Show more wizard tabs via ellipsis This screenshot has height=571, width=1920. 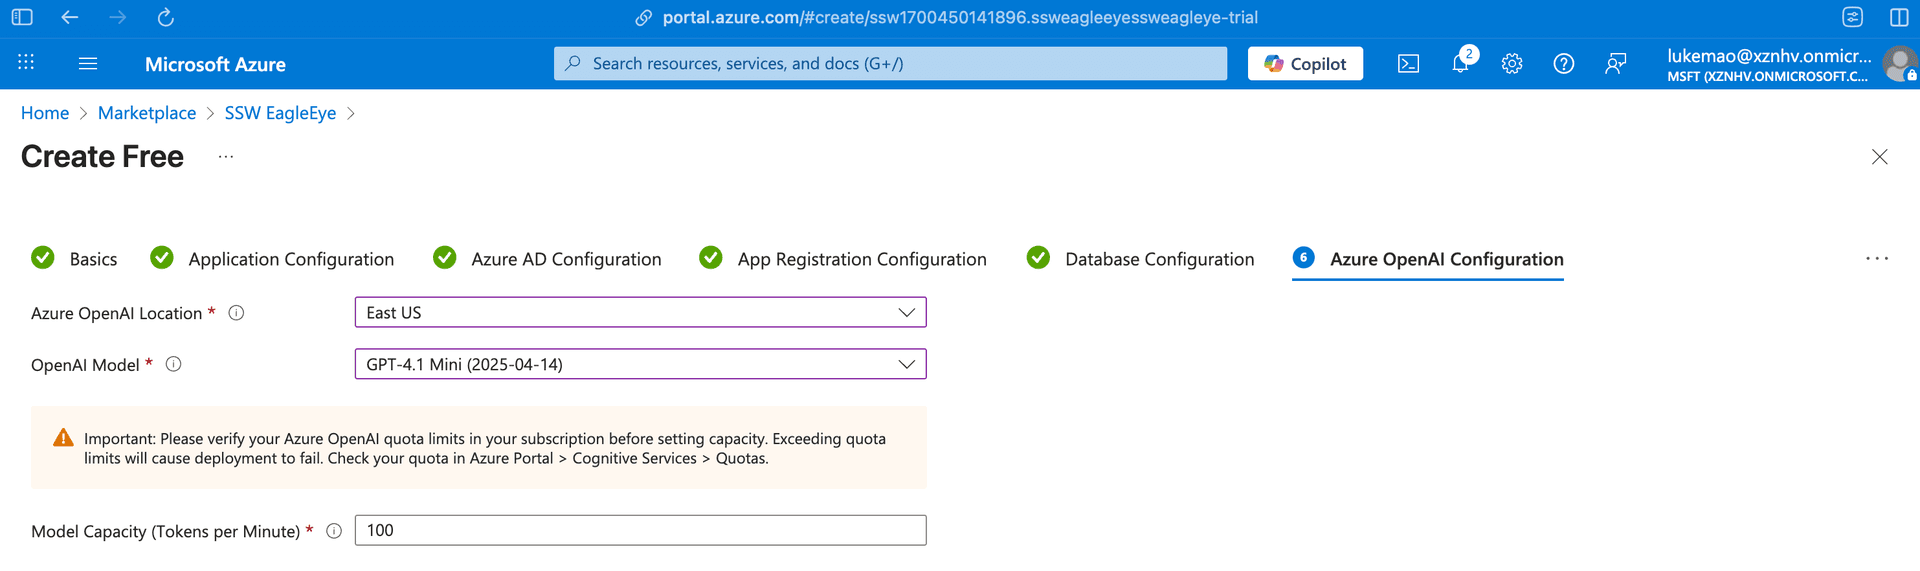(1877, 259)
